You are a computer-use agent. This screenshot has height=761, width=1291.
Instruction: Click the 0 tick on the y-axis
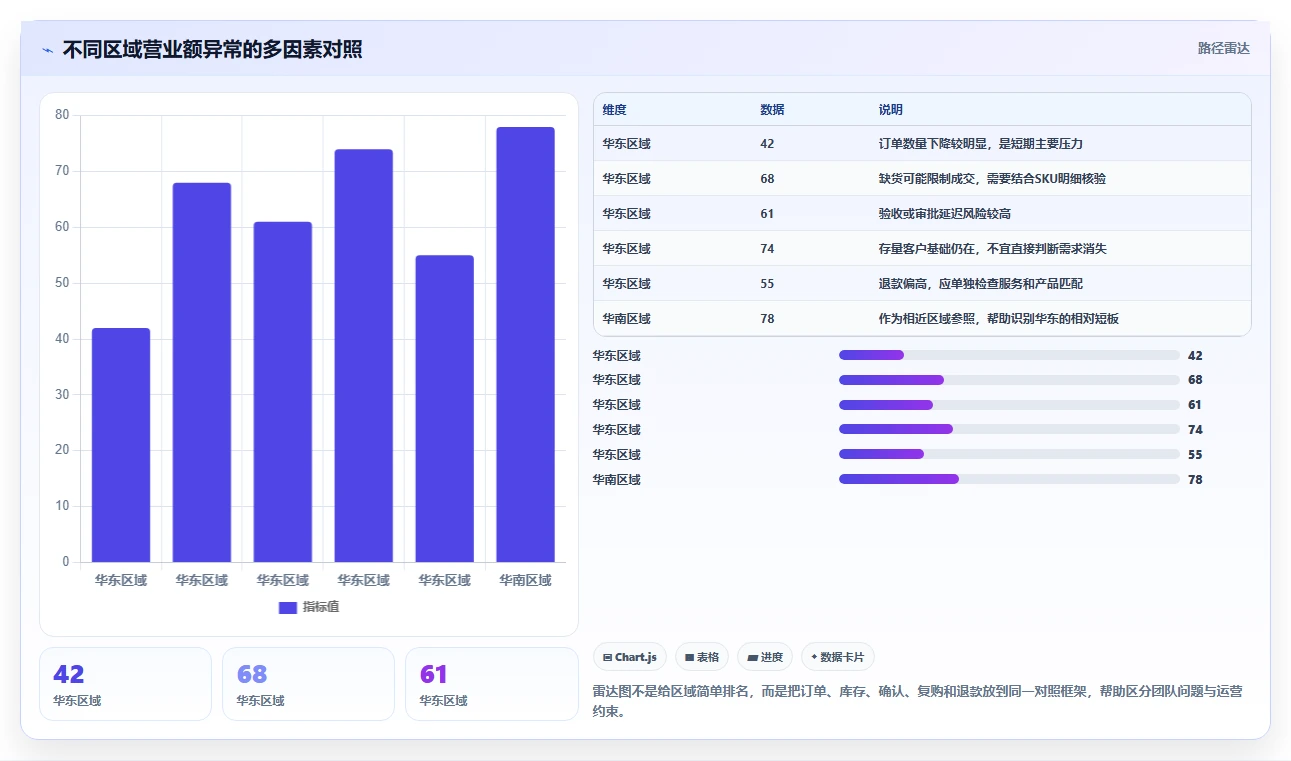pos(66,562)
